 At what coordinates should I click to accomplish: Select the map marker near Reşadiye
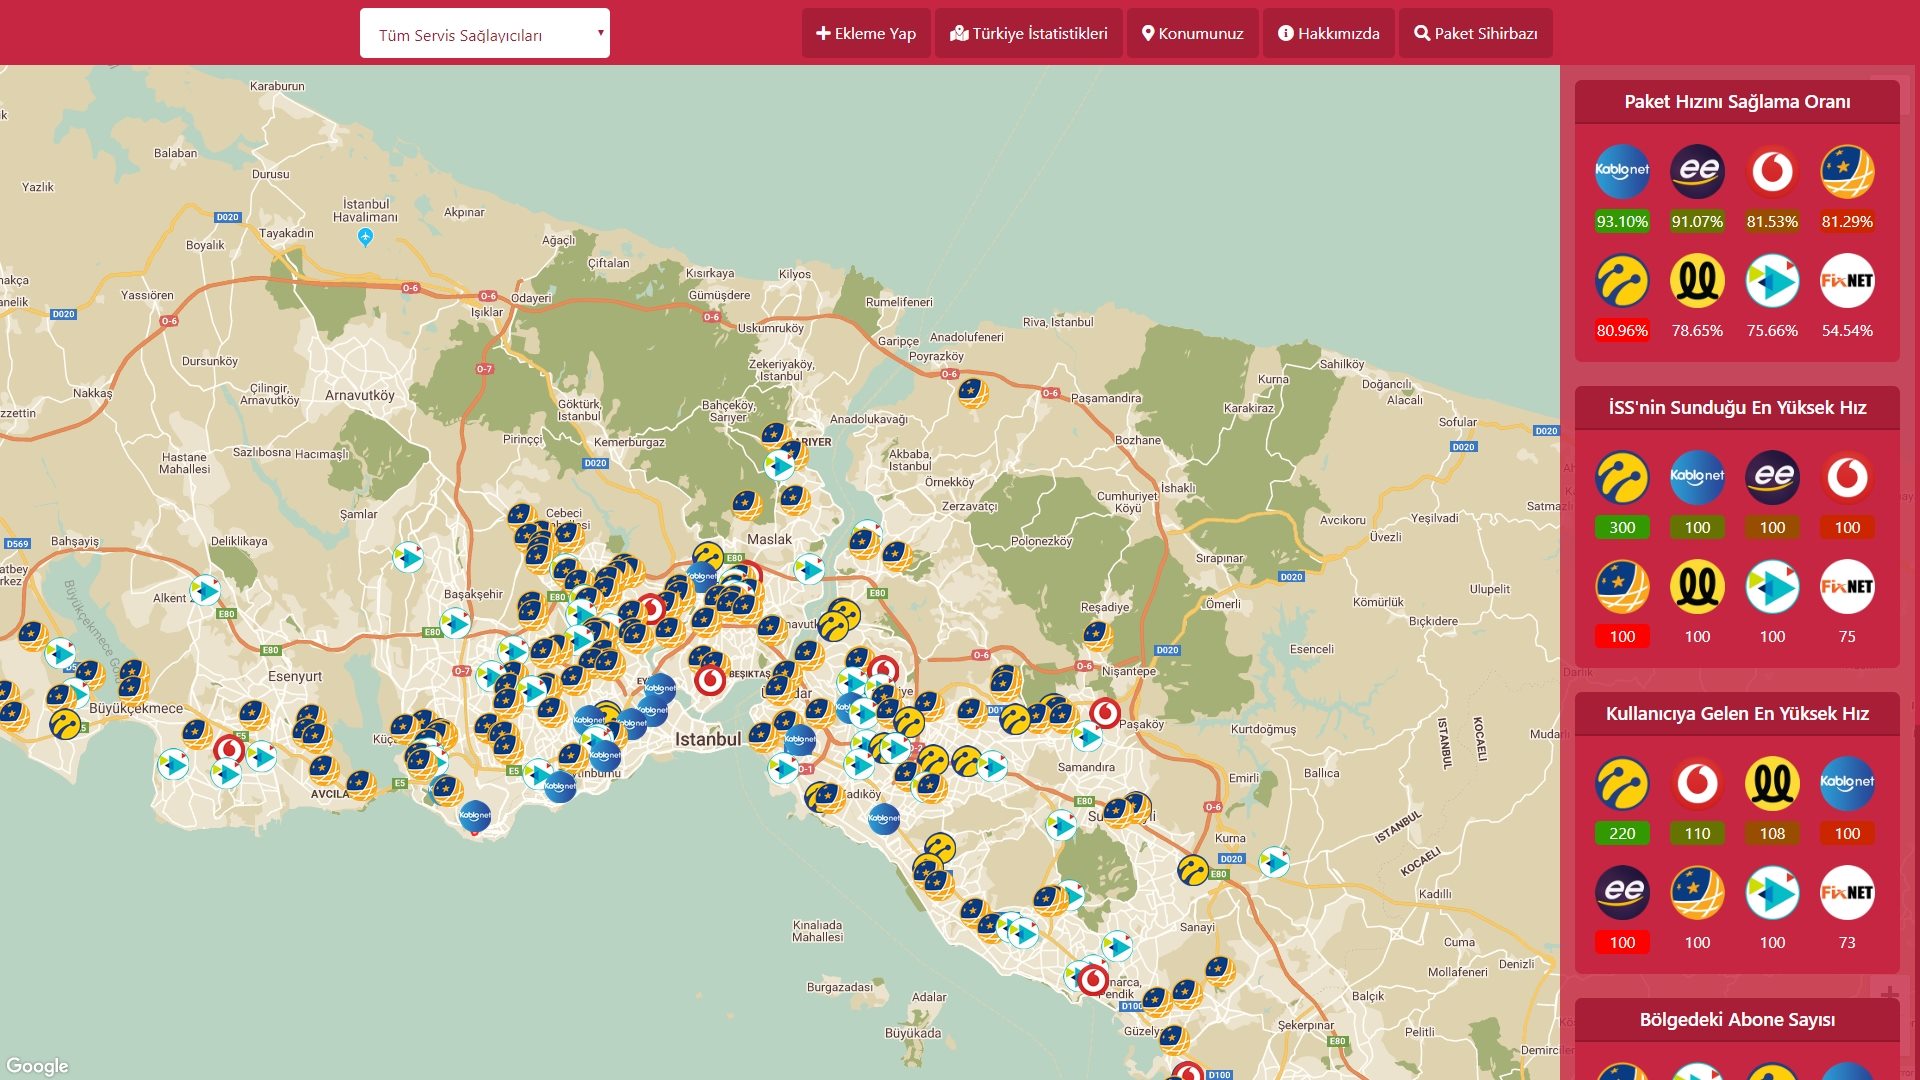[x=1098, y=635]
